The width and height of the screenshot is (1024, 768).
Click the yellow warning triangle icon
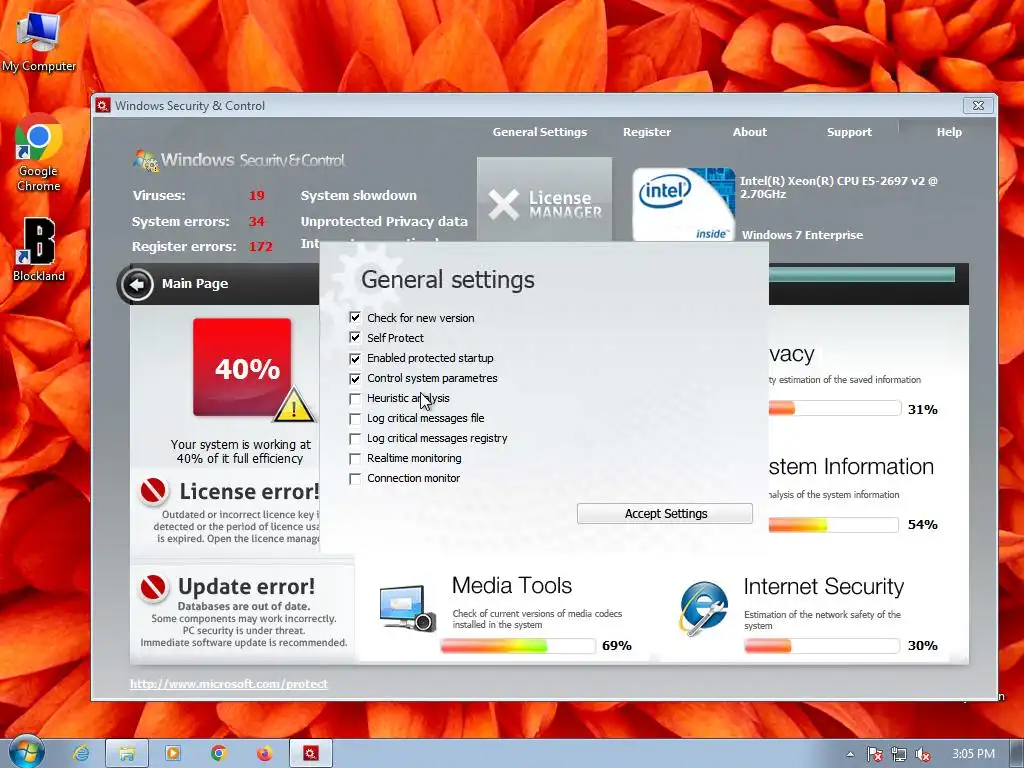point(294,405)
